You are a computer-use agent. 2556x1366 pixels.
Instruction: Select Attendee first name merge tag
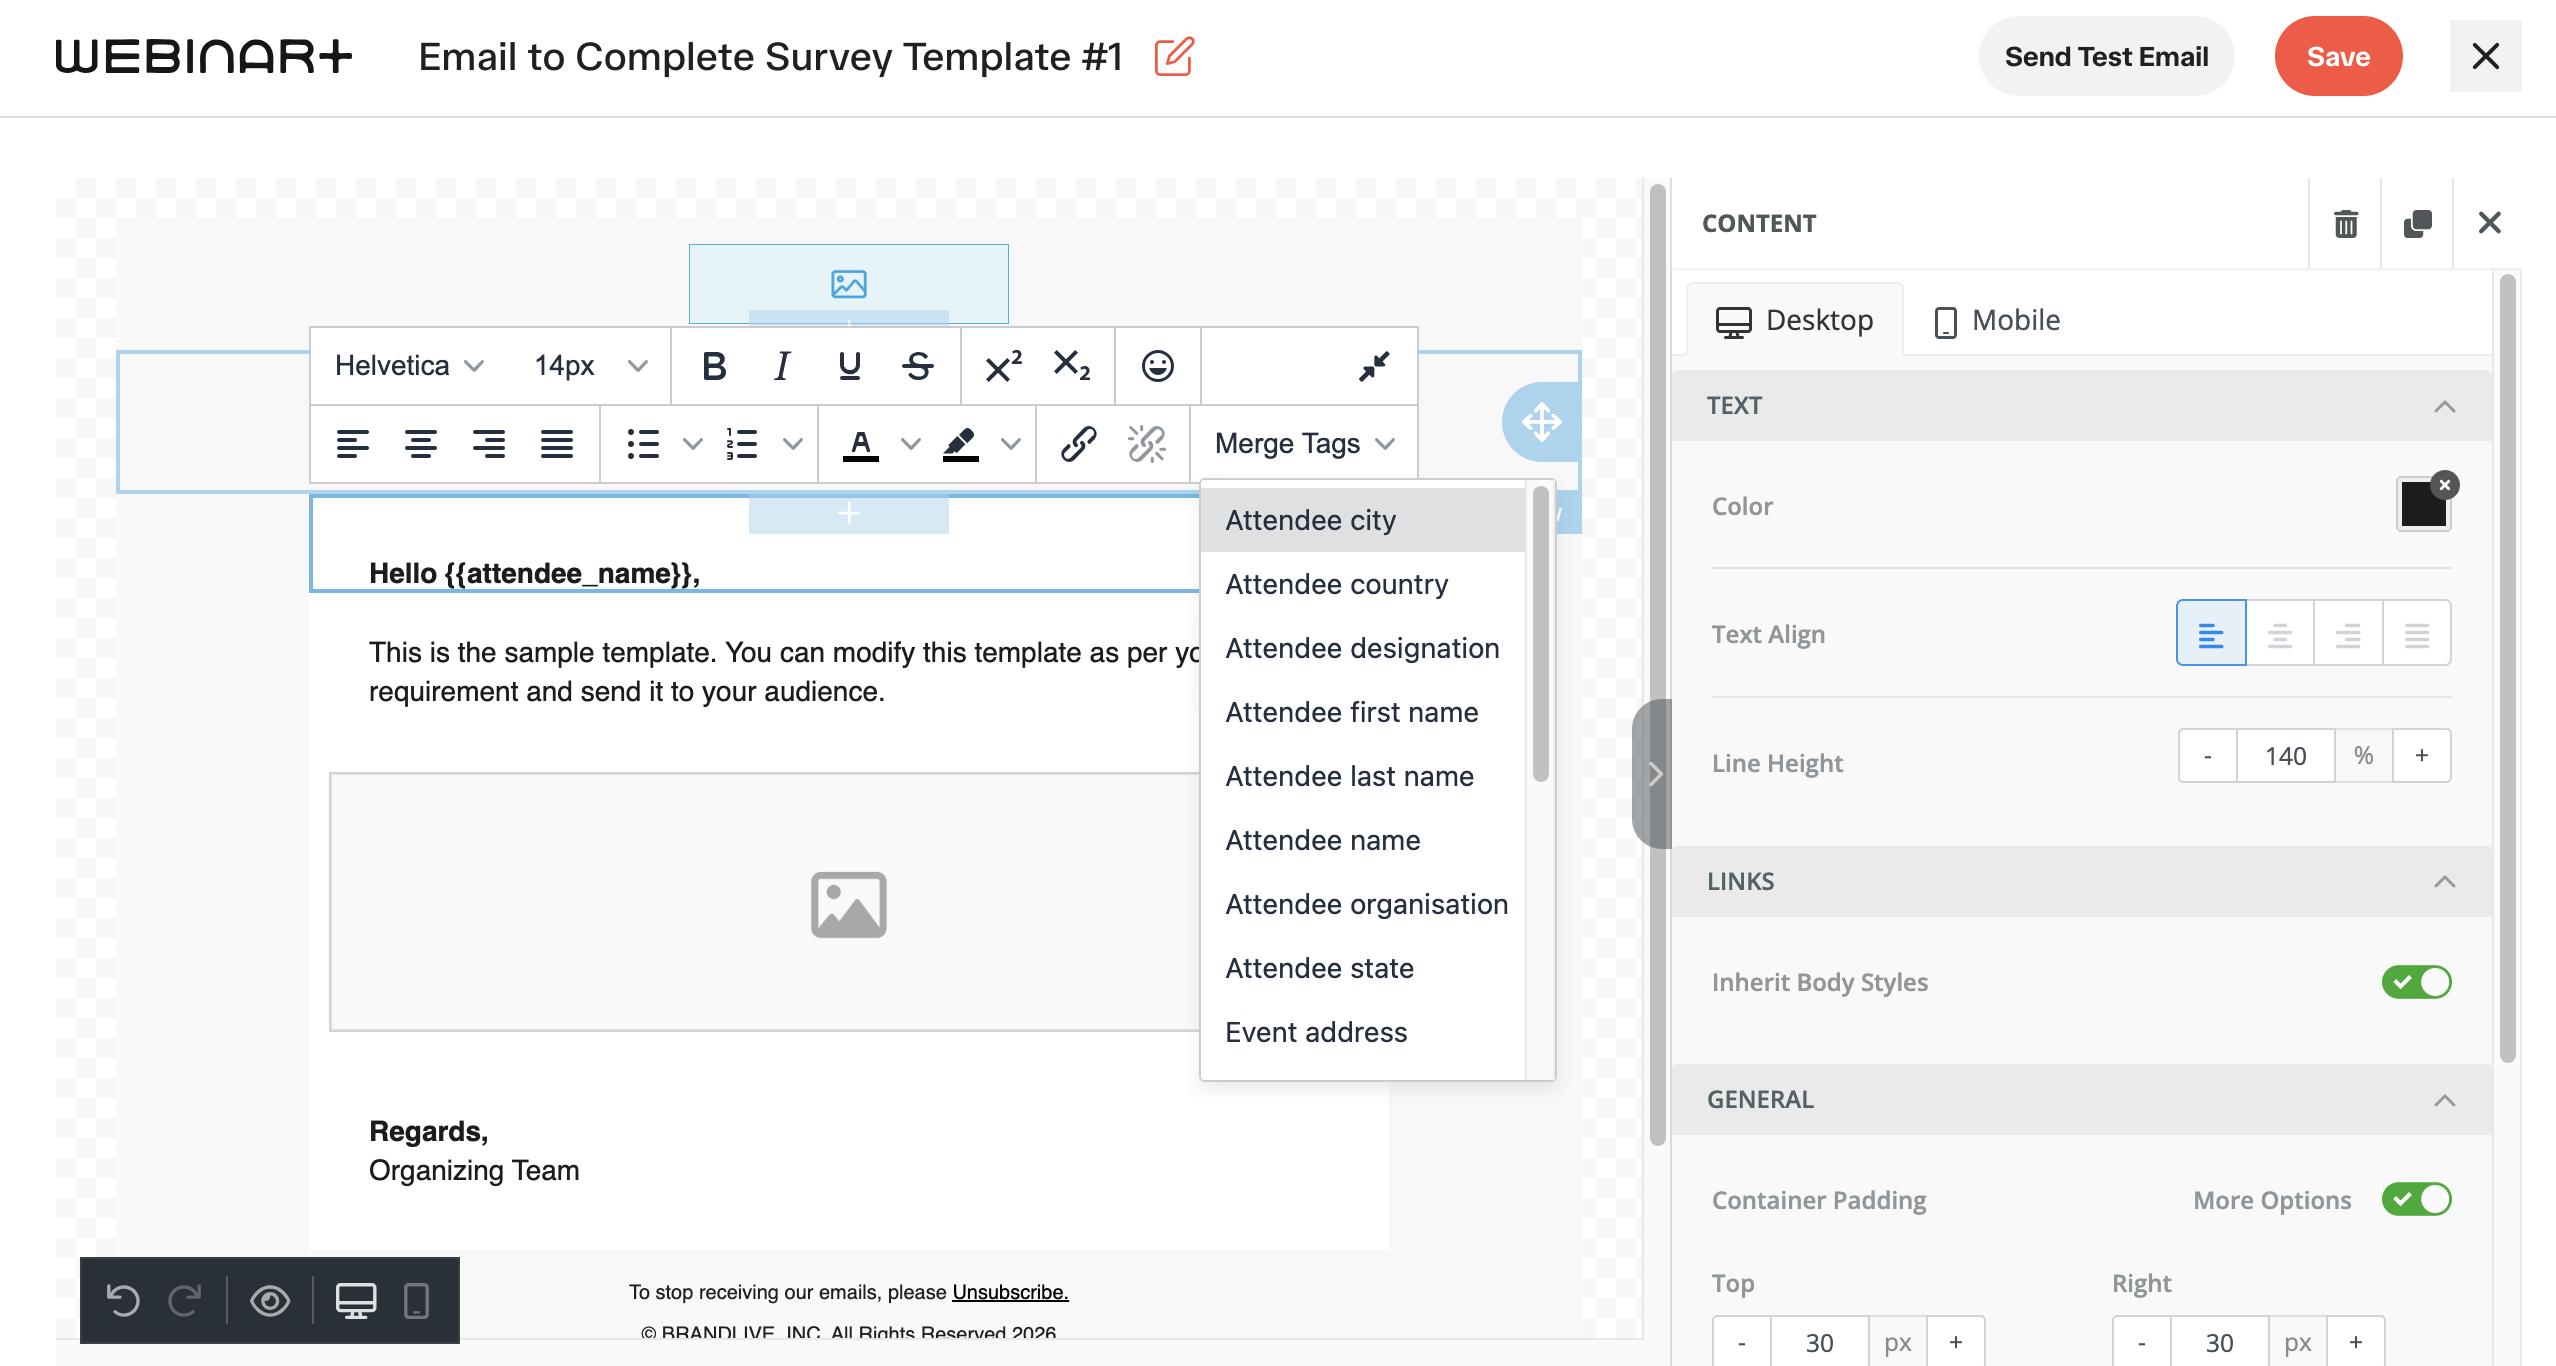click(x=1363, y=712)
